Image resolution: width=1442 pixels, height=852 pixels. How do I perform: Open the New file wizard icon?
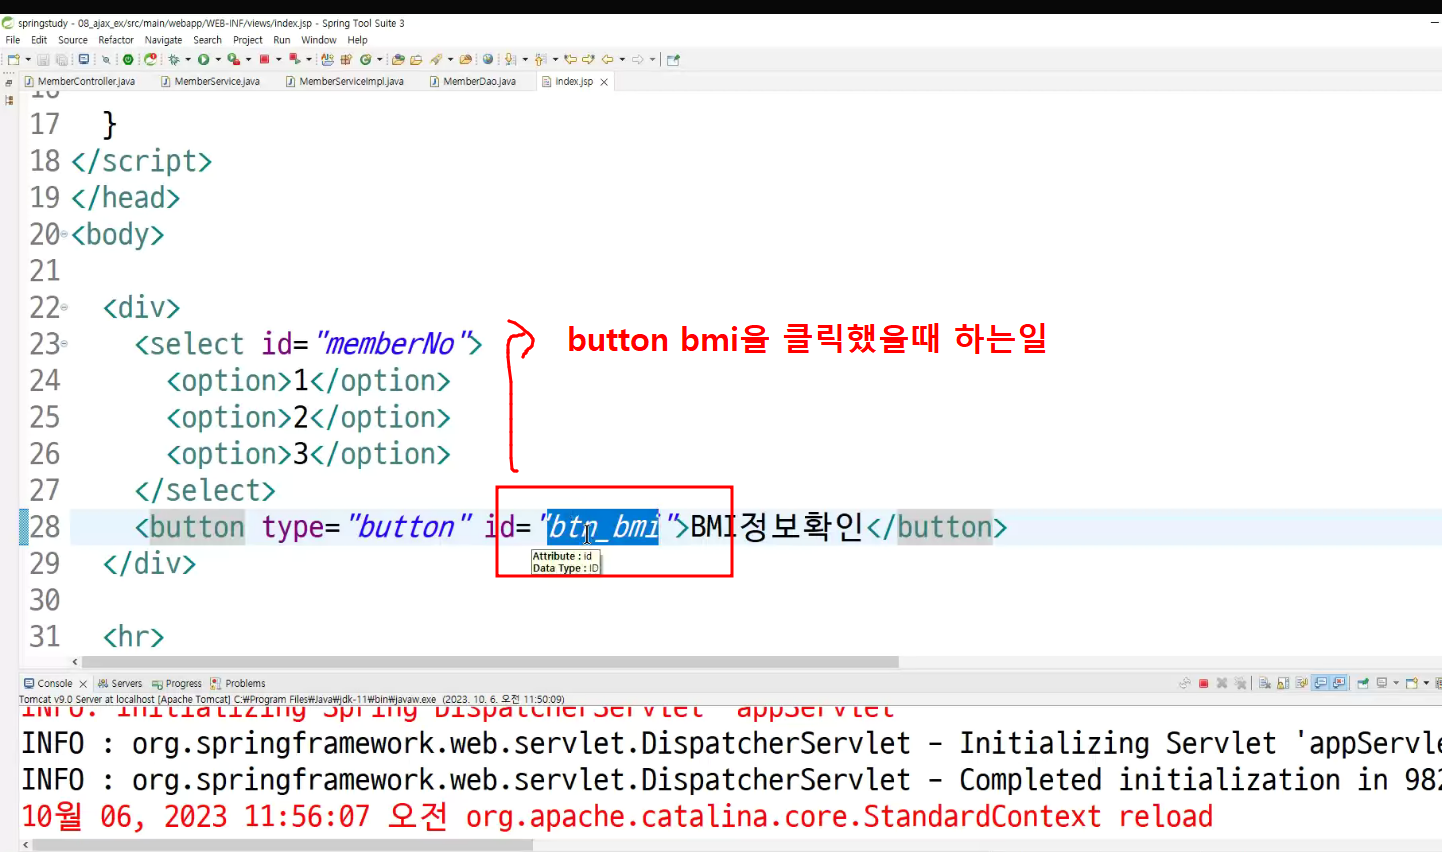pos(13,60)
